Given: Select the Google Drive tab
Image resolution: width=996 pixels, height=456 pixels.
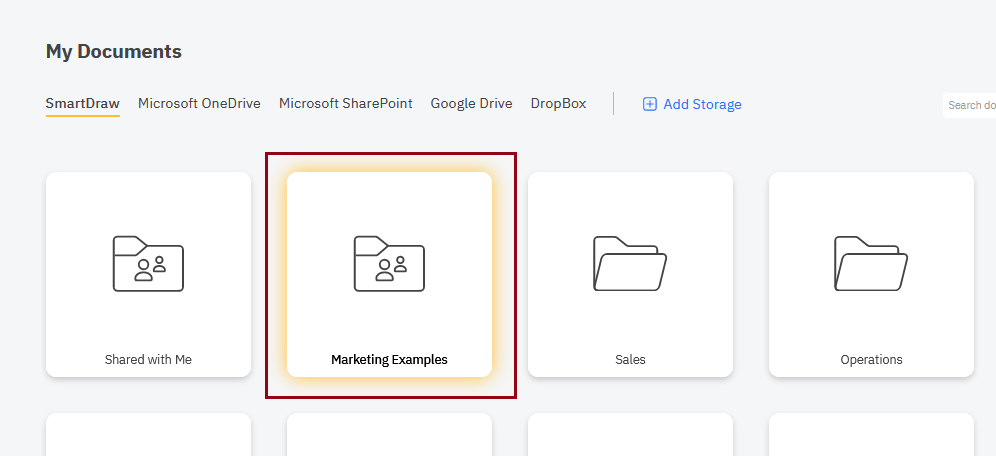Looking at the screenshot, I should (x=471, y=103).
